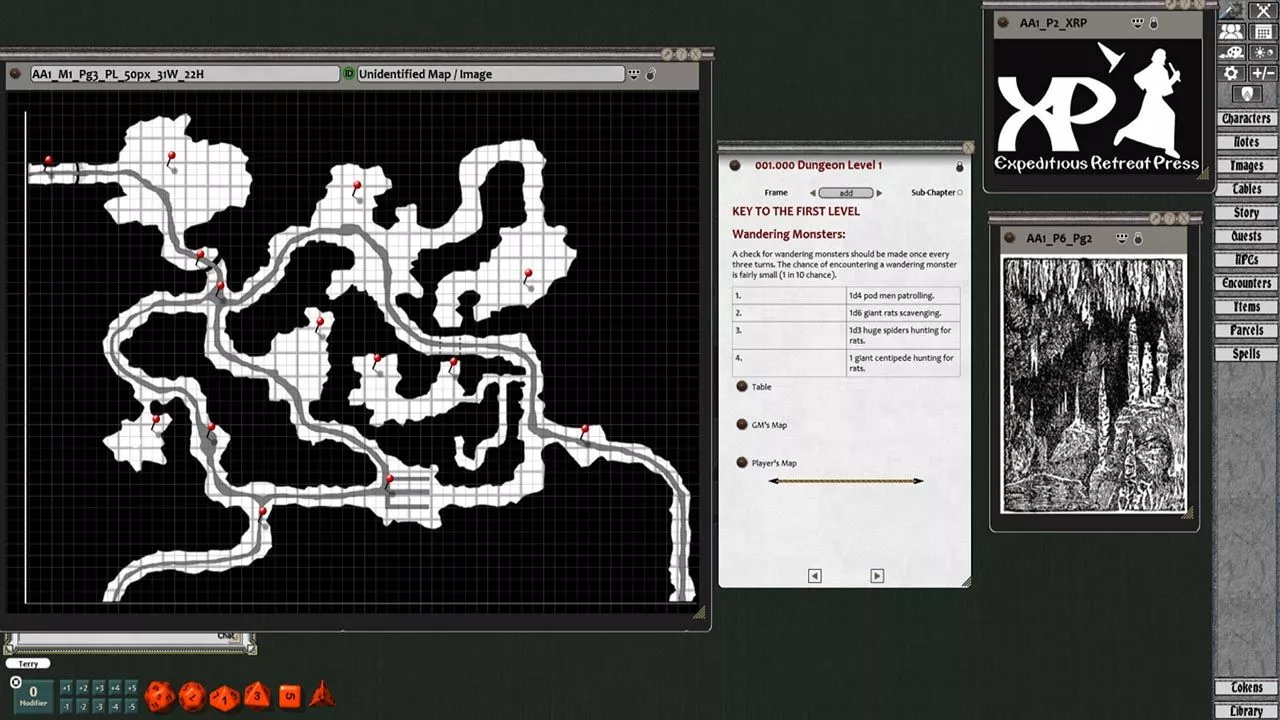Open the Images sidebar tab
Viewport: 1280px width, 720px height.
pos(1246,166)
